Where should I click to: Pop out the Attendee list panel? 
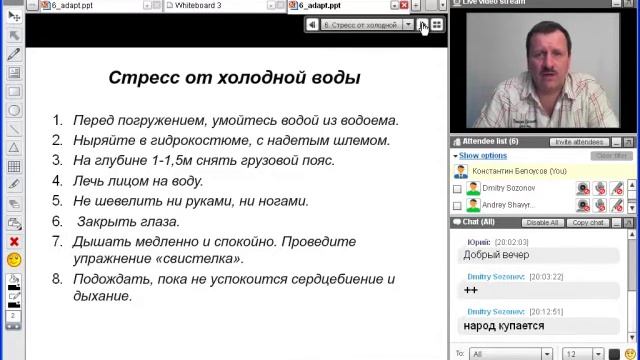click(x=628, y=142)
